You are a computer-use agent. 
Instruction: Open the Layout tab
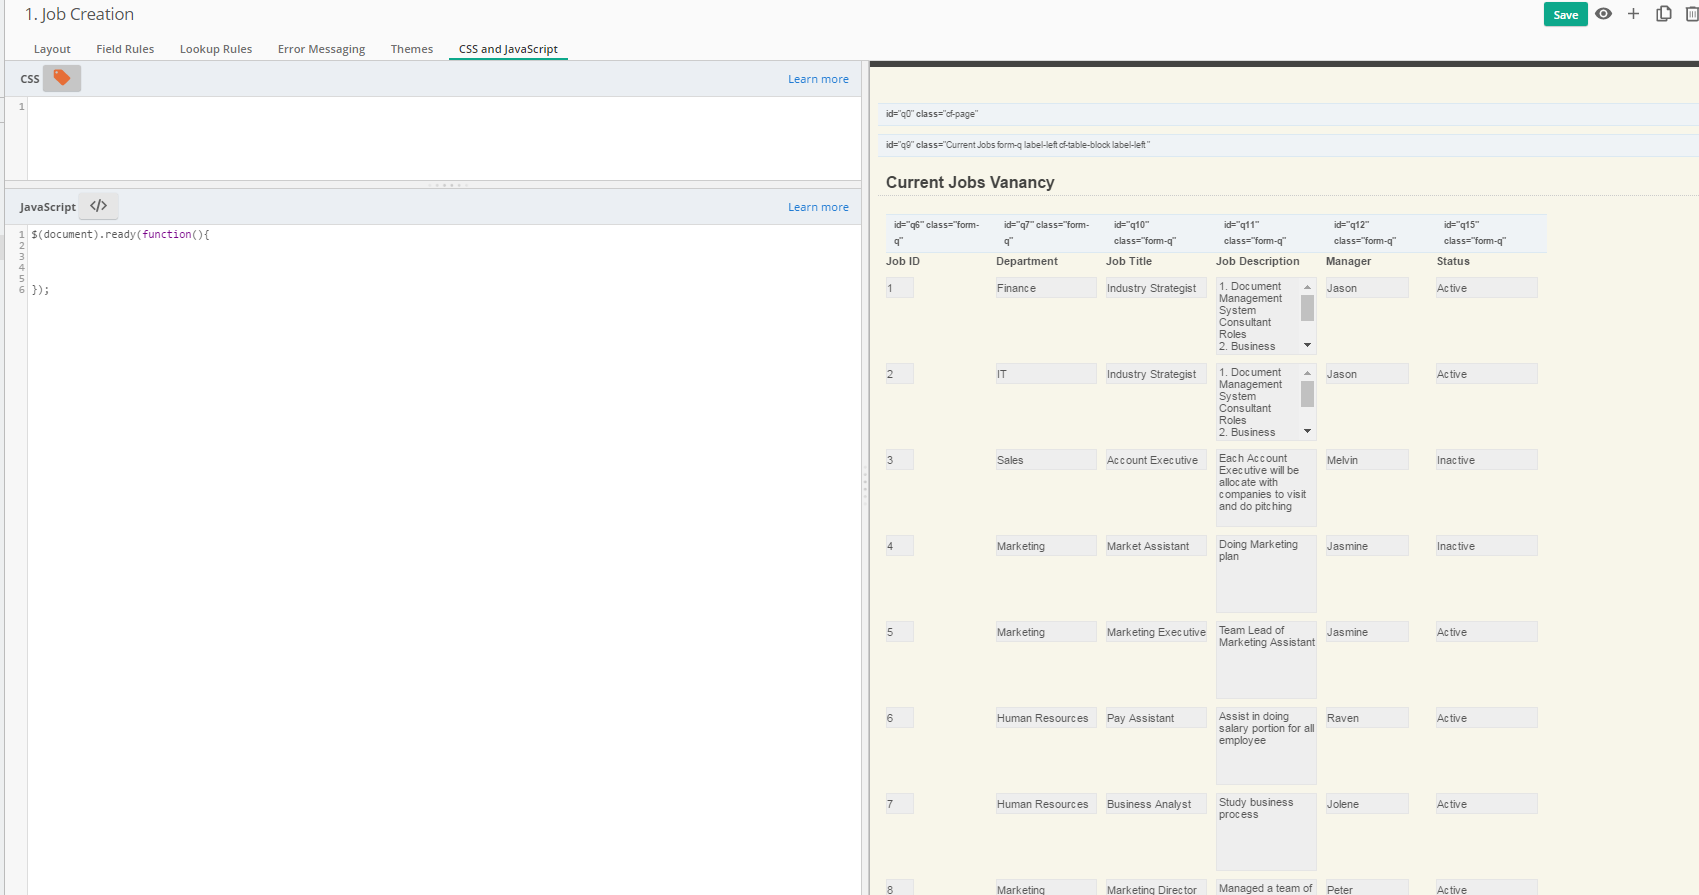[52, 49]
